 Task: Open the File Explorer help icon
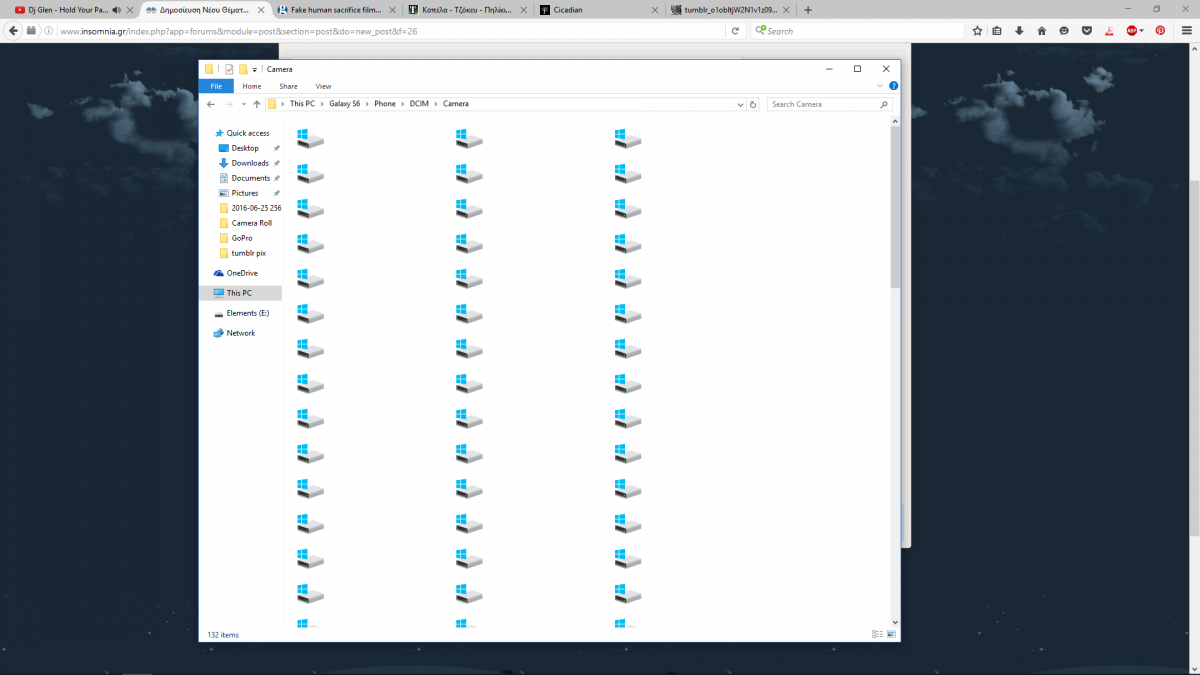click(x=893, y=86)
